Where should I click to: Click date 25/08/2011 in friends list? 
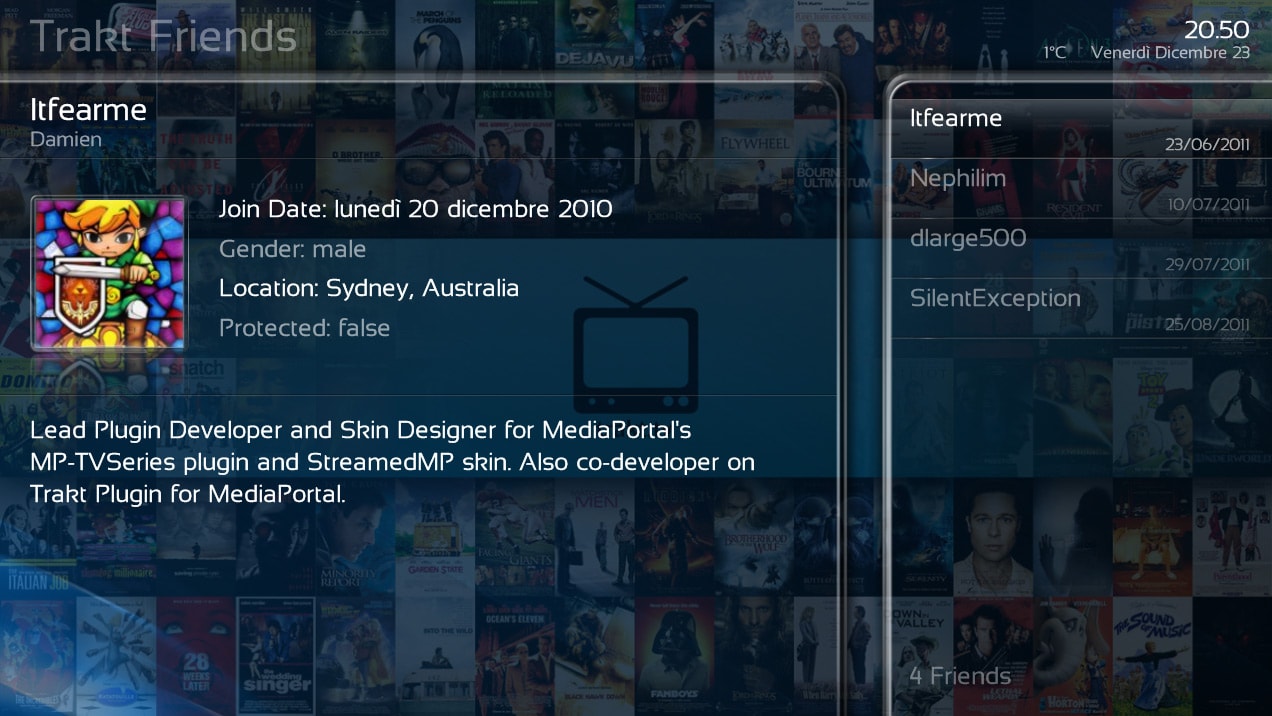click(1208, 325)
